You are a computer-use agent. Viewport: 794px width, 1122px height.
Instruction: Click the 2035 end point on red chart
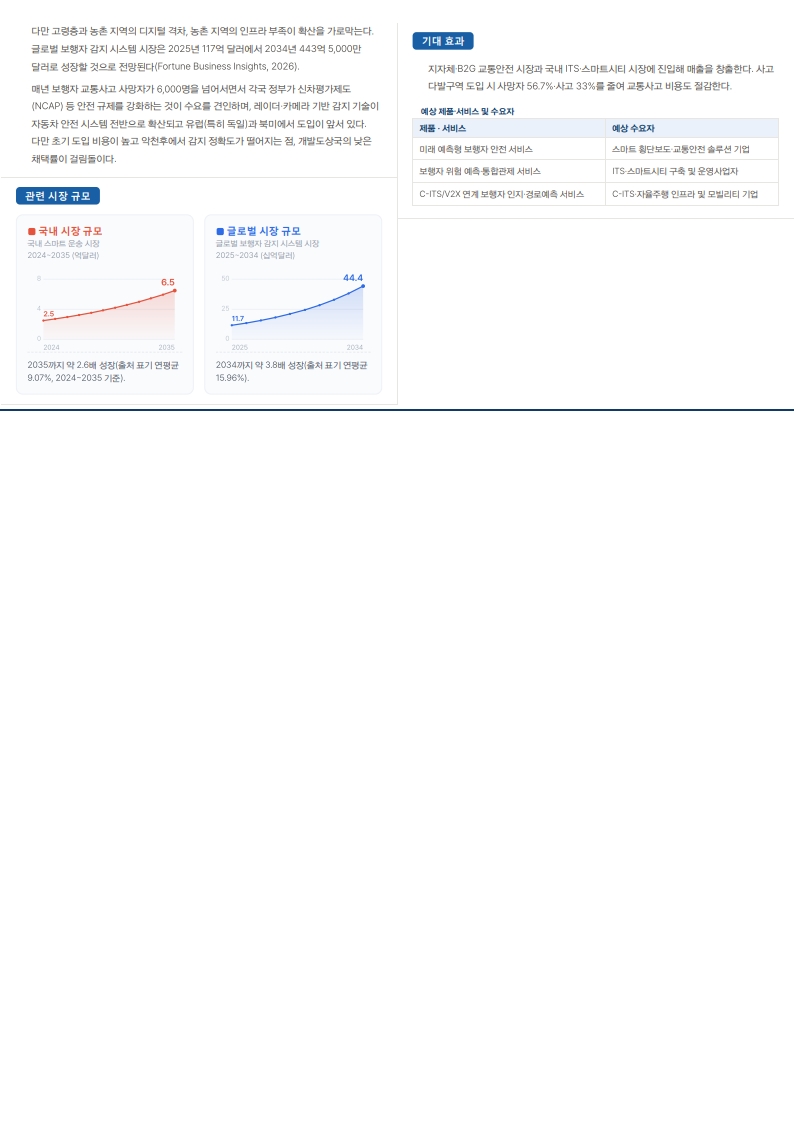click(x=175, y=291)
